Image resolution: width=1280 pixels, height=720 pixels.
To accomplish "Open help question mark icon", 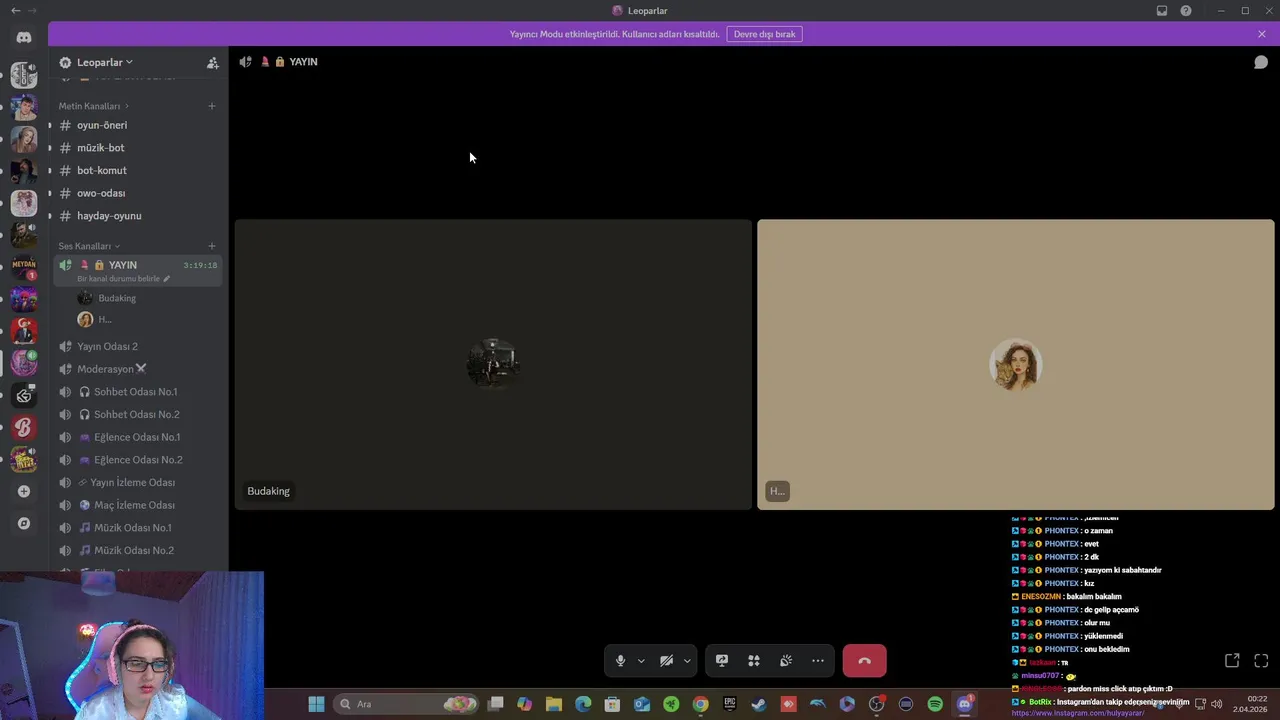I will pyautogui.click(x=1186, y=11).
